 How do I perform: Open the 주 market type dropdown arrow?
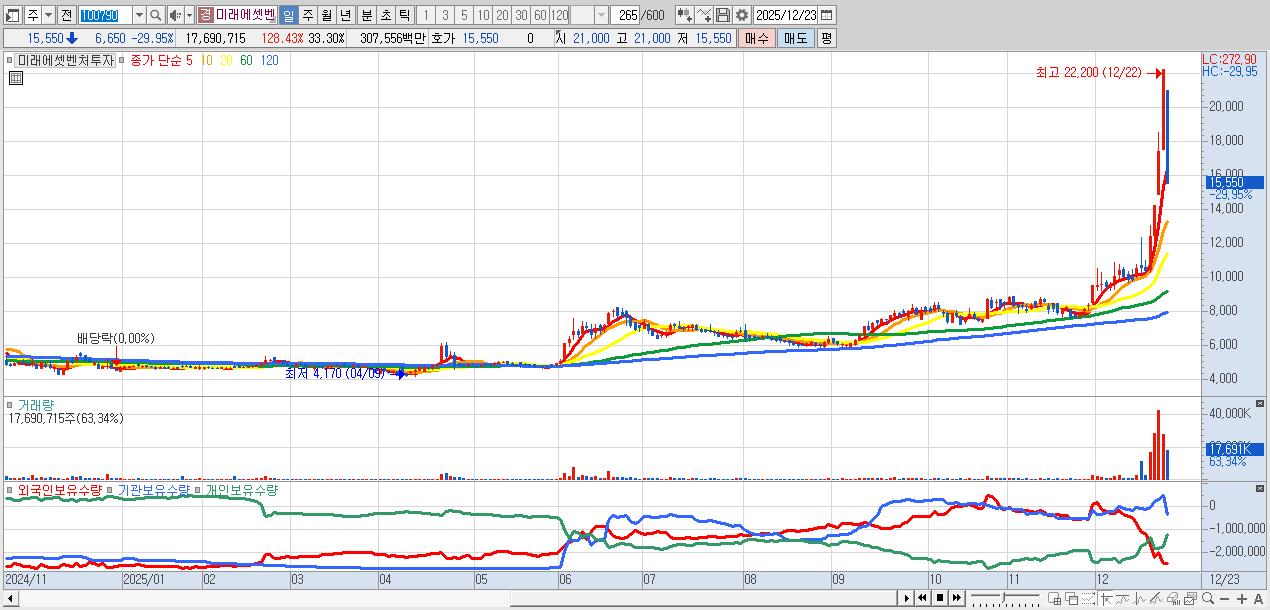coord(48,15)
